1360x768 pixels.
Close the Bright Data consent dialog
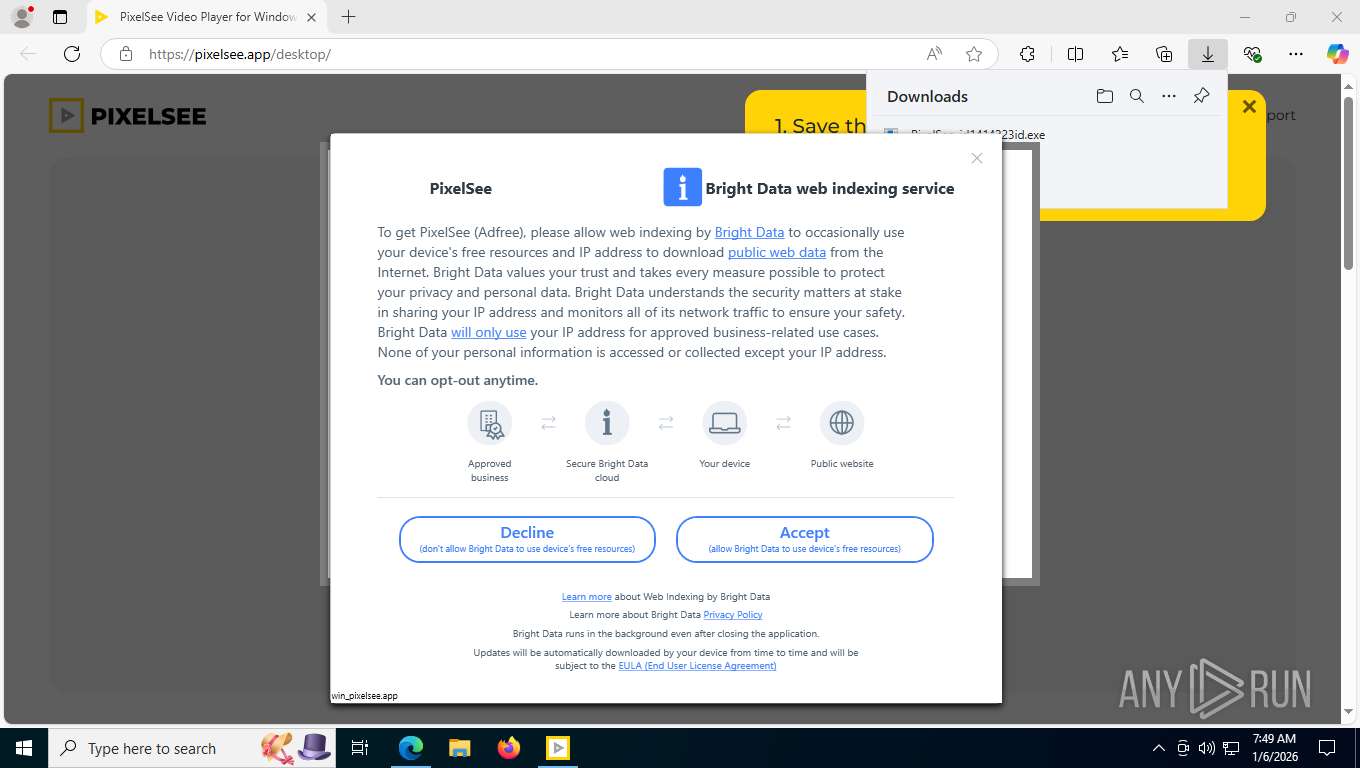(977, 158)
